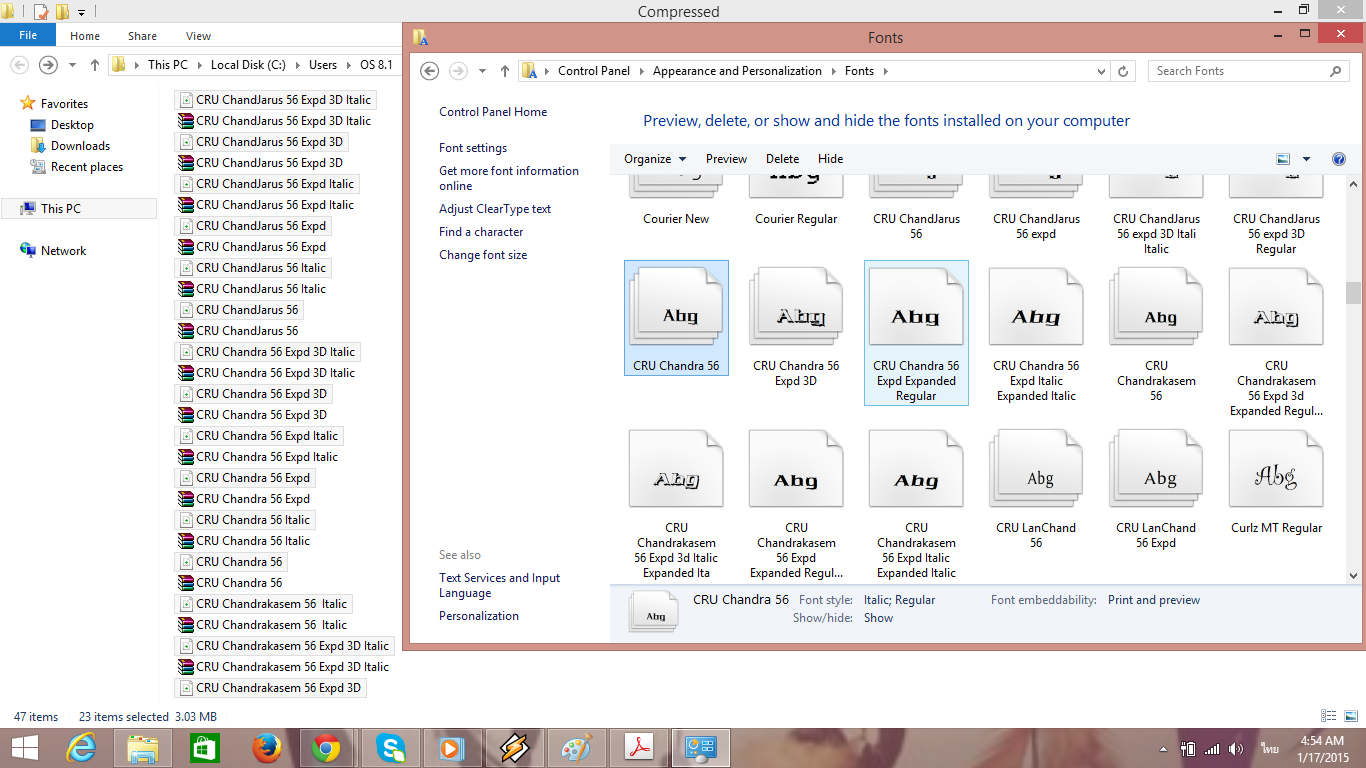Show hidden tray icons arrow
The width and height of the screenshot is (1366, 768).
tap(1163, 748)
